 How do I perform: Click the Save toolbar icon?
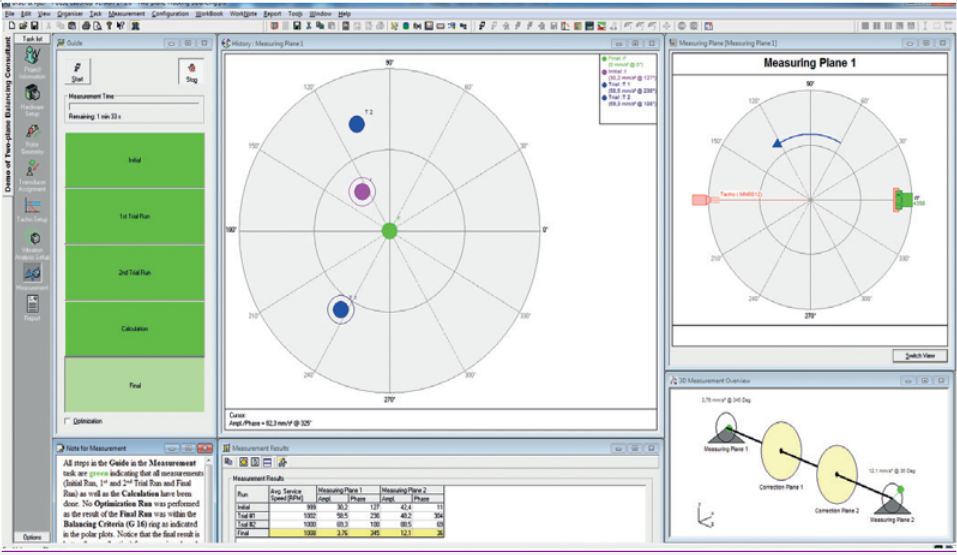pyautogui.click(x=34, y=26)
